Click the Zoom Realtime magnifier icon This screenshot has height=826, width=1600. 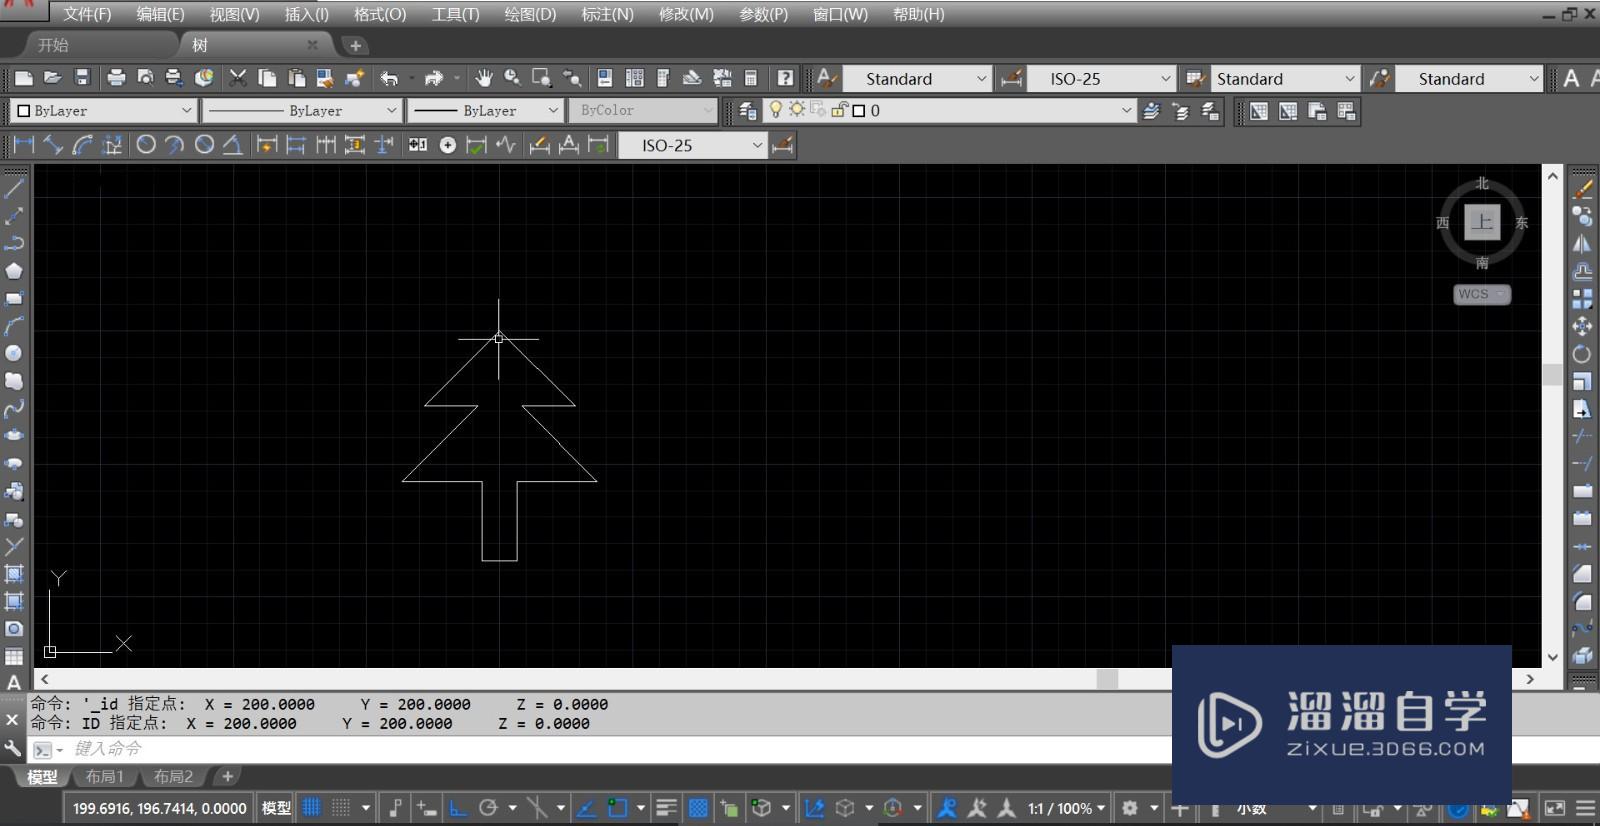pyautogui.click(x=513, y=78)
